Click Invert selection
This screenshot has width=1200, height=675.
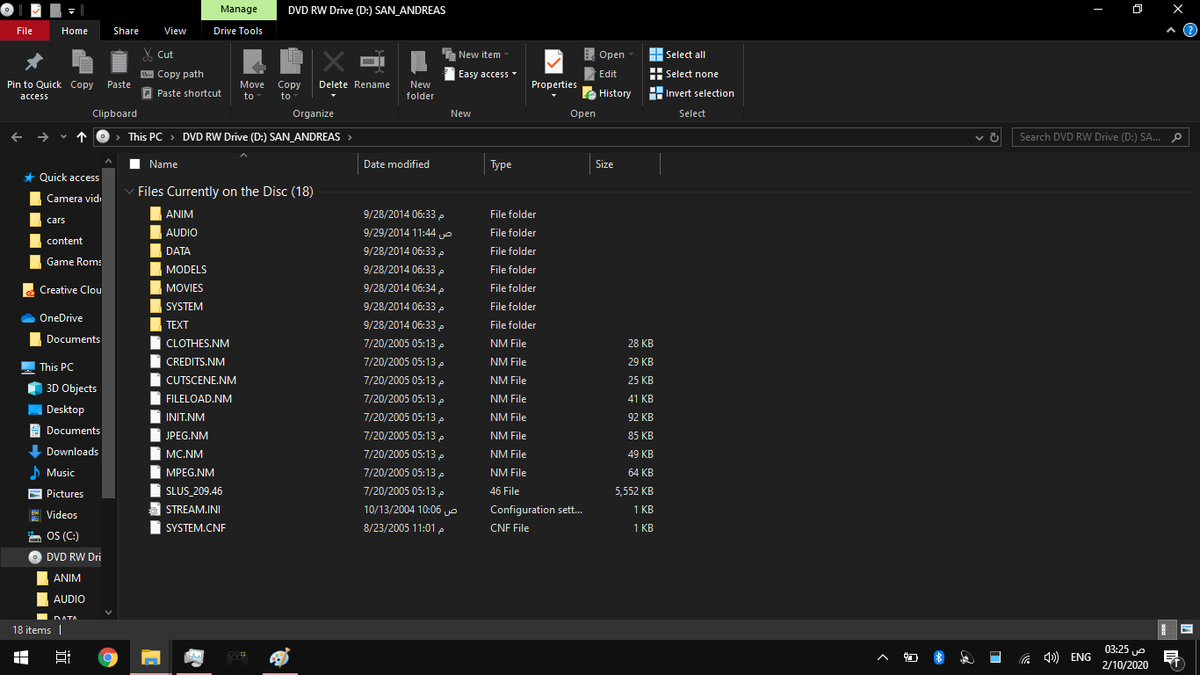692,93
